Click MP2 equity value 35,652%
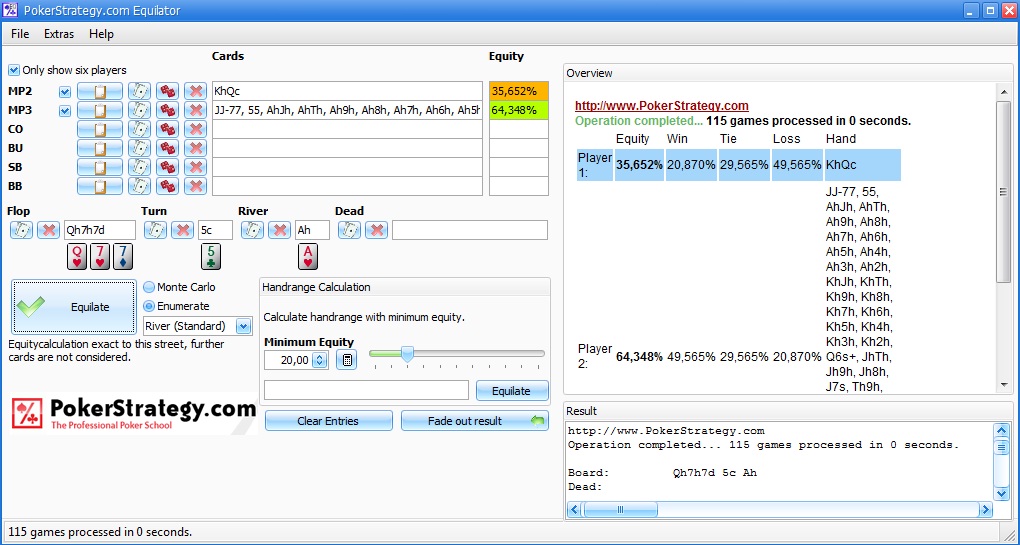This screenshot has width=1020, height=545. [x=519, y=91]
